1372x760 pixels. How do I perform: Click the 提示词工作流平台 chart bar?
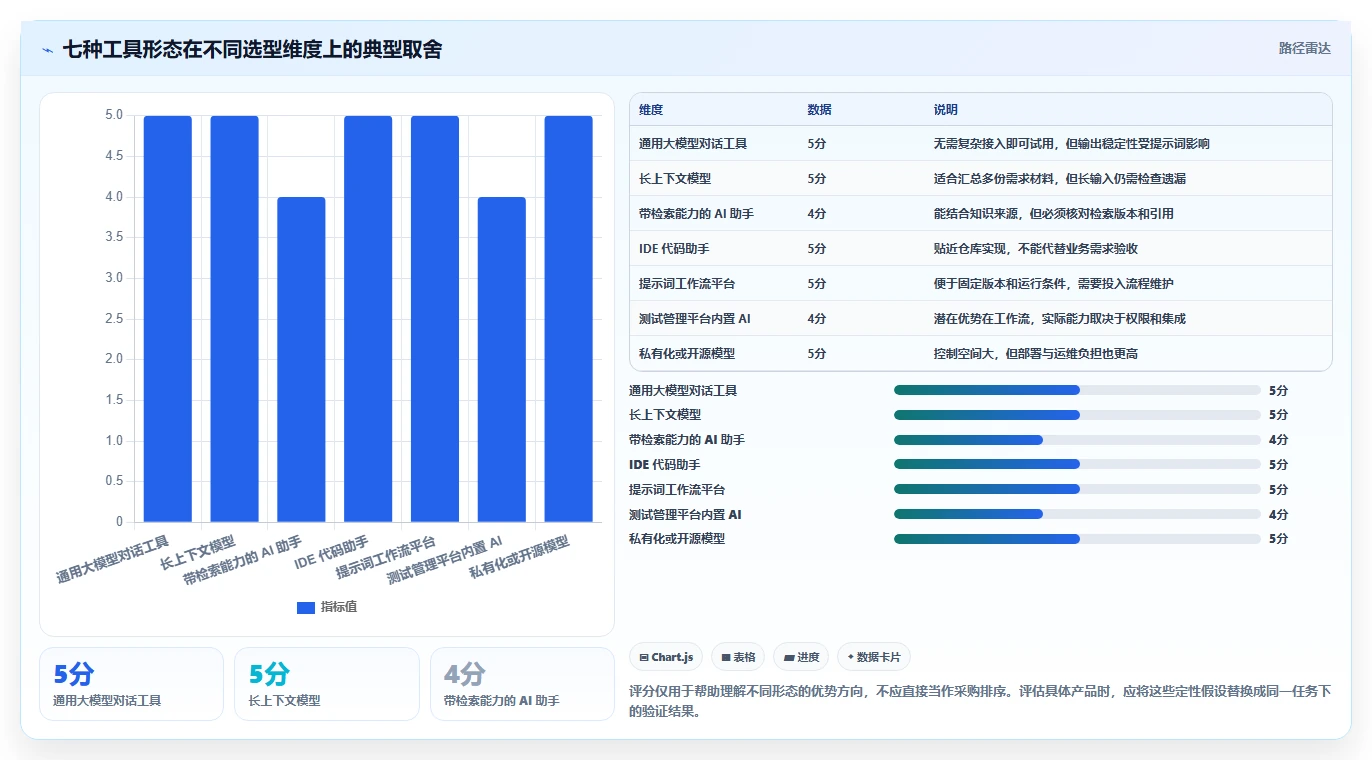pos(435,319)
